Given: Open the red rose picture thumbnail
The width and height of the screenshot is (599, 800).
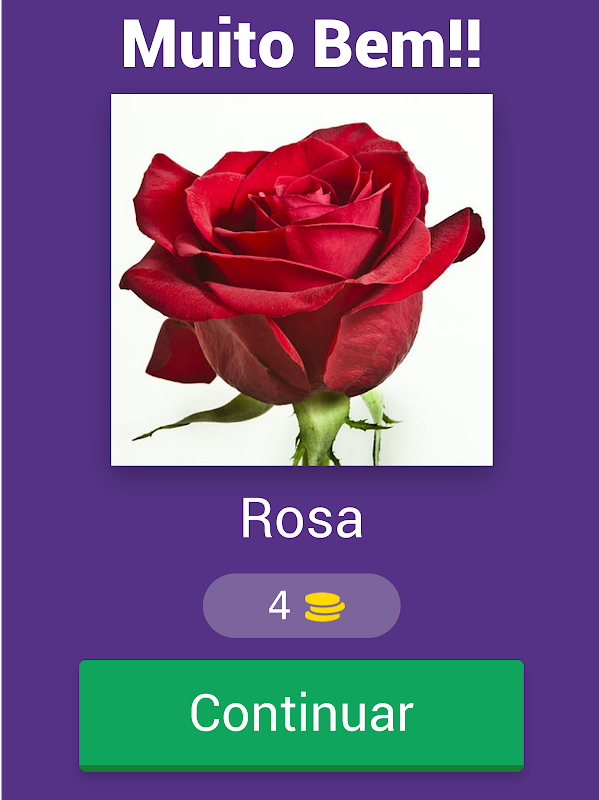Looking at the screenshot, I should (302, 280).
